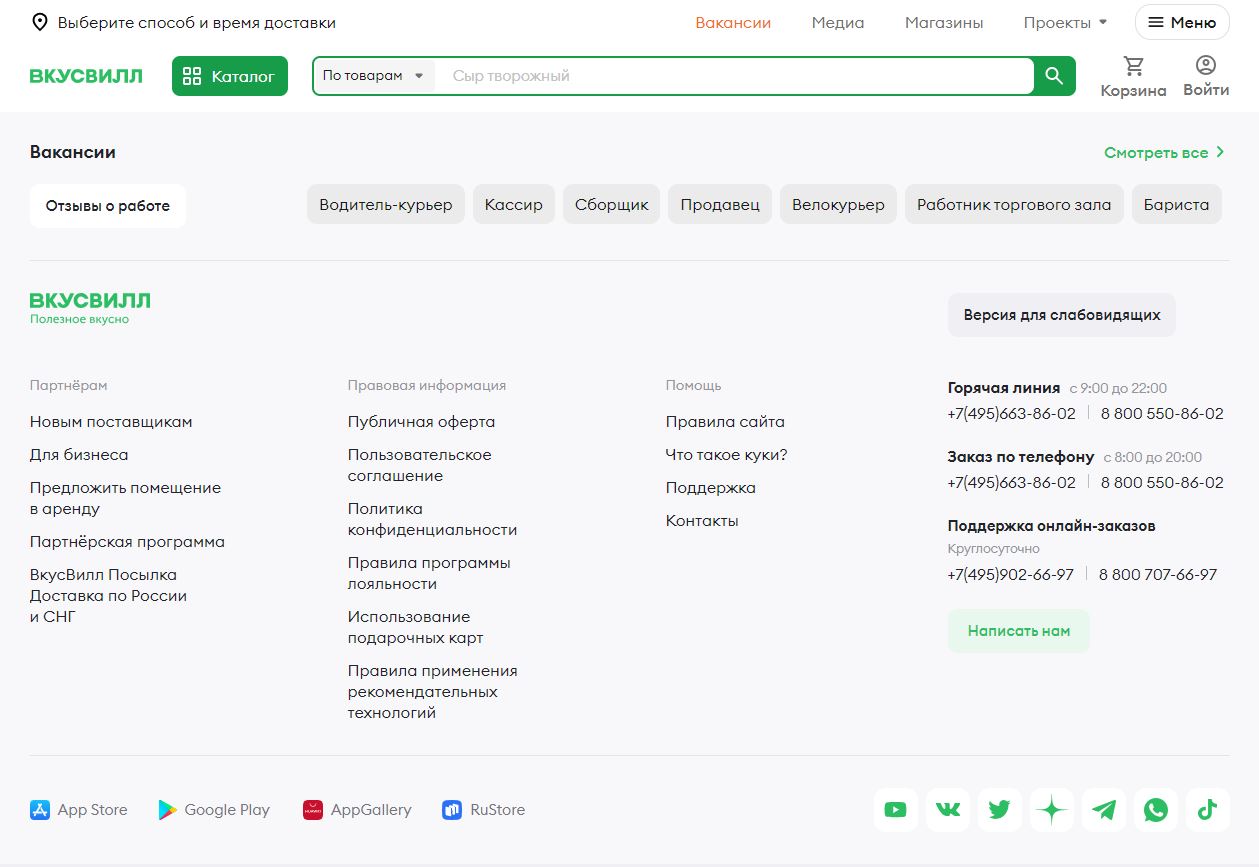Click the location pin in delivery bar
The image size is (1259, 867).
[x=39, y=21]
